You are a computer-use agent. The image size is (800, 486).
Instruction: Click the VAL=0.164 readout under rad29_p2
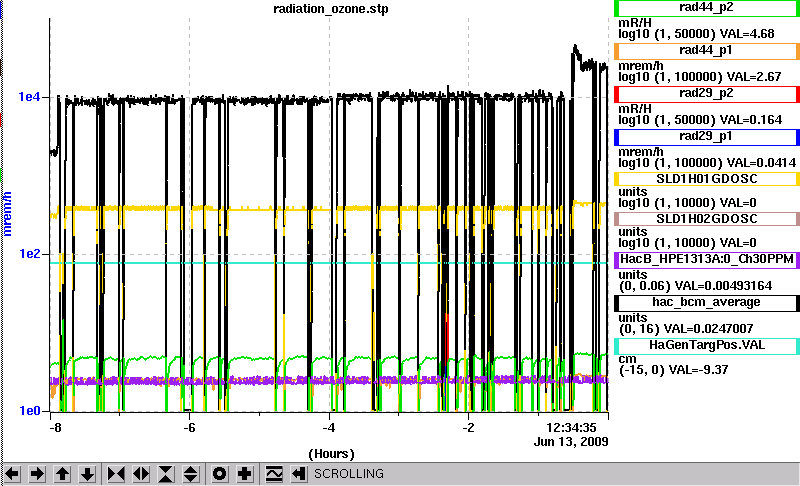(x=751, y=120)
